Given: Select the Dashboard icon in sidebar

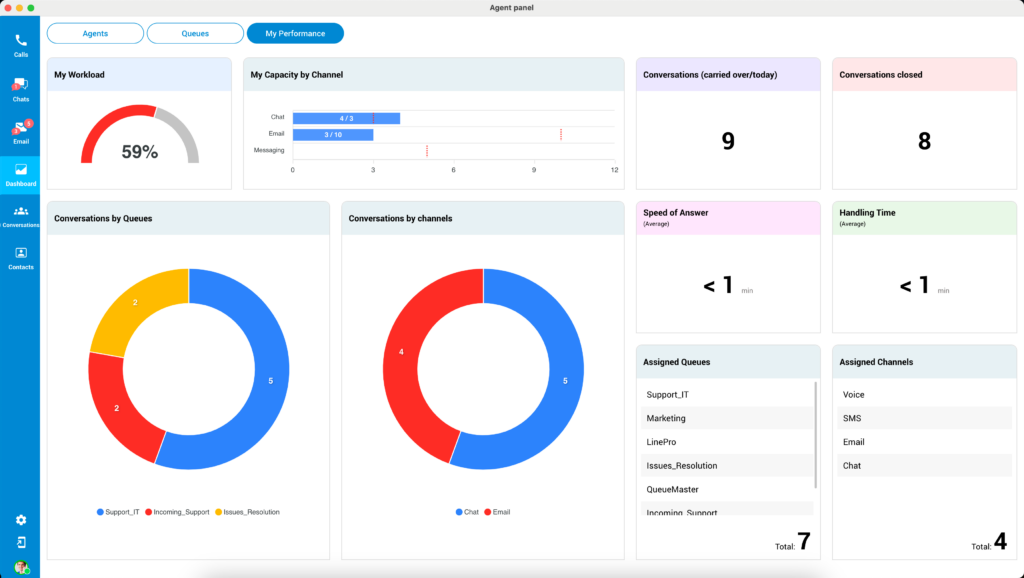Looking at the screenshot, I should click(20, 175).
